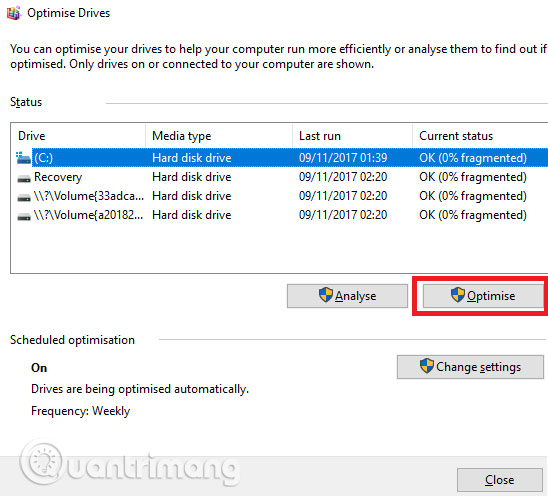Image resolution: width=548 pixels, height=496 pixels.
Task: Select the \\?\Volume{a20182... name
Action: click(x=88, y=215)
